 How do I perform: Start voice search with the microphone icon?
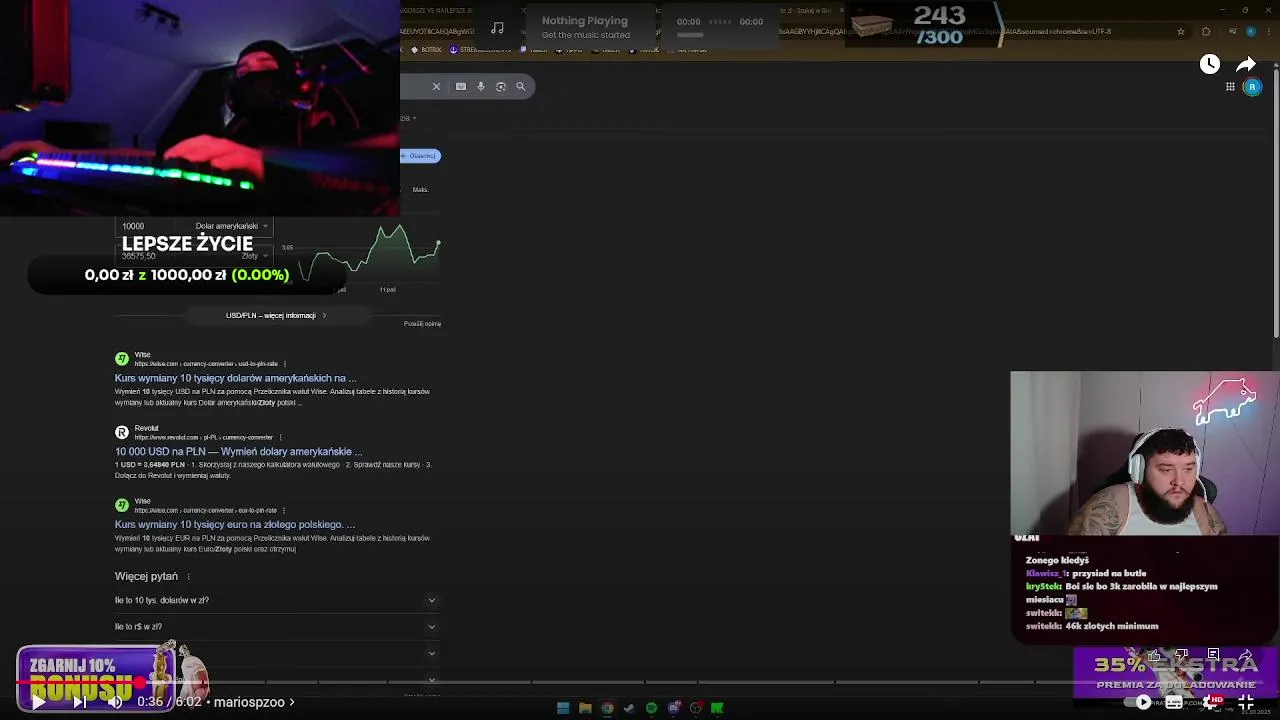481,87
